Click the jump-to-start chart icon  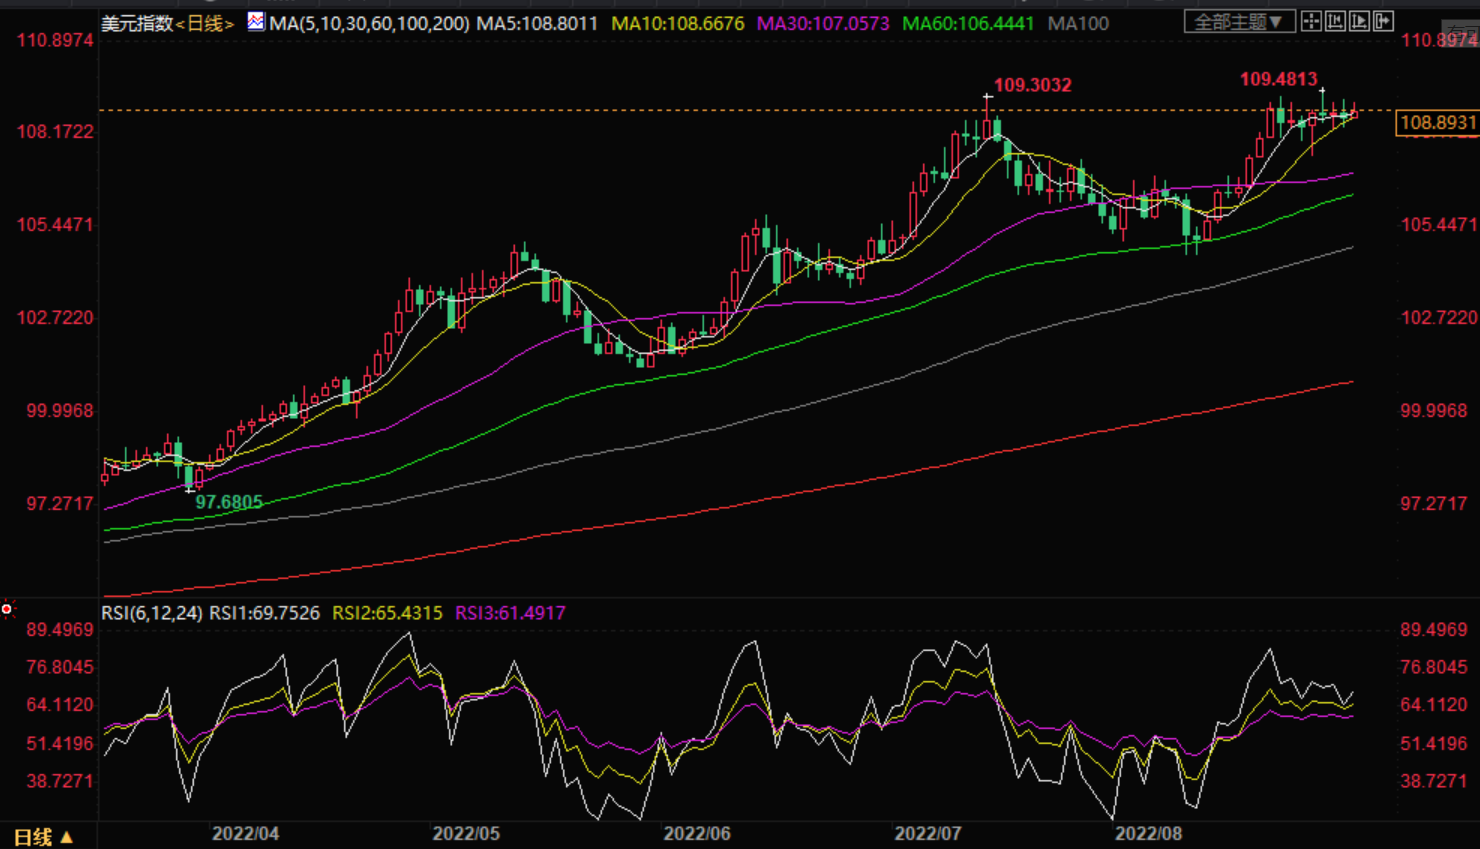pos(1335,21)
